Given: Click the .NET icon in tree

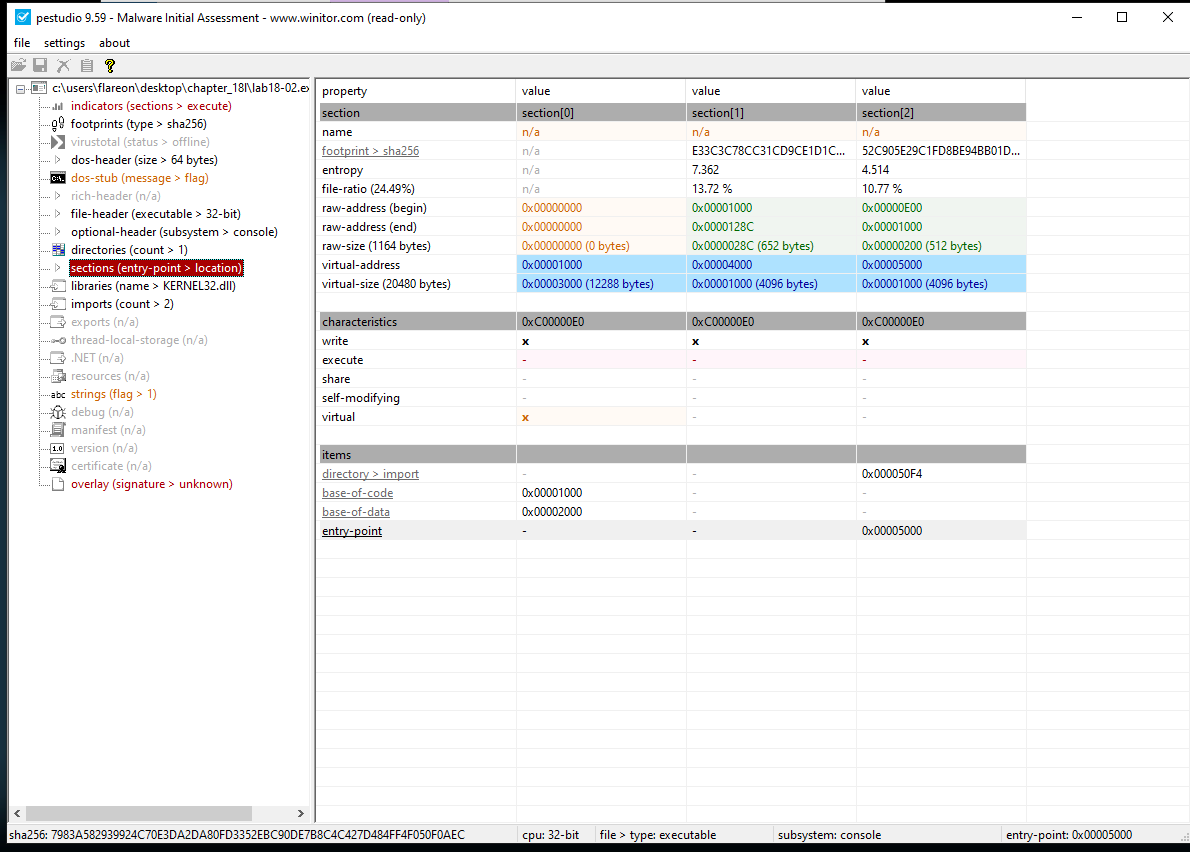Looking at the screenshot, I should [58, 358].
